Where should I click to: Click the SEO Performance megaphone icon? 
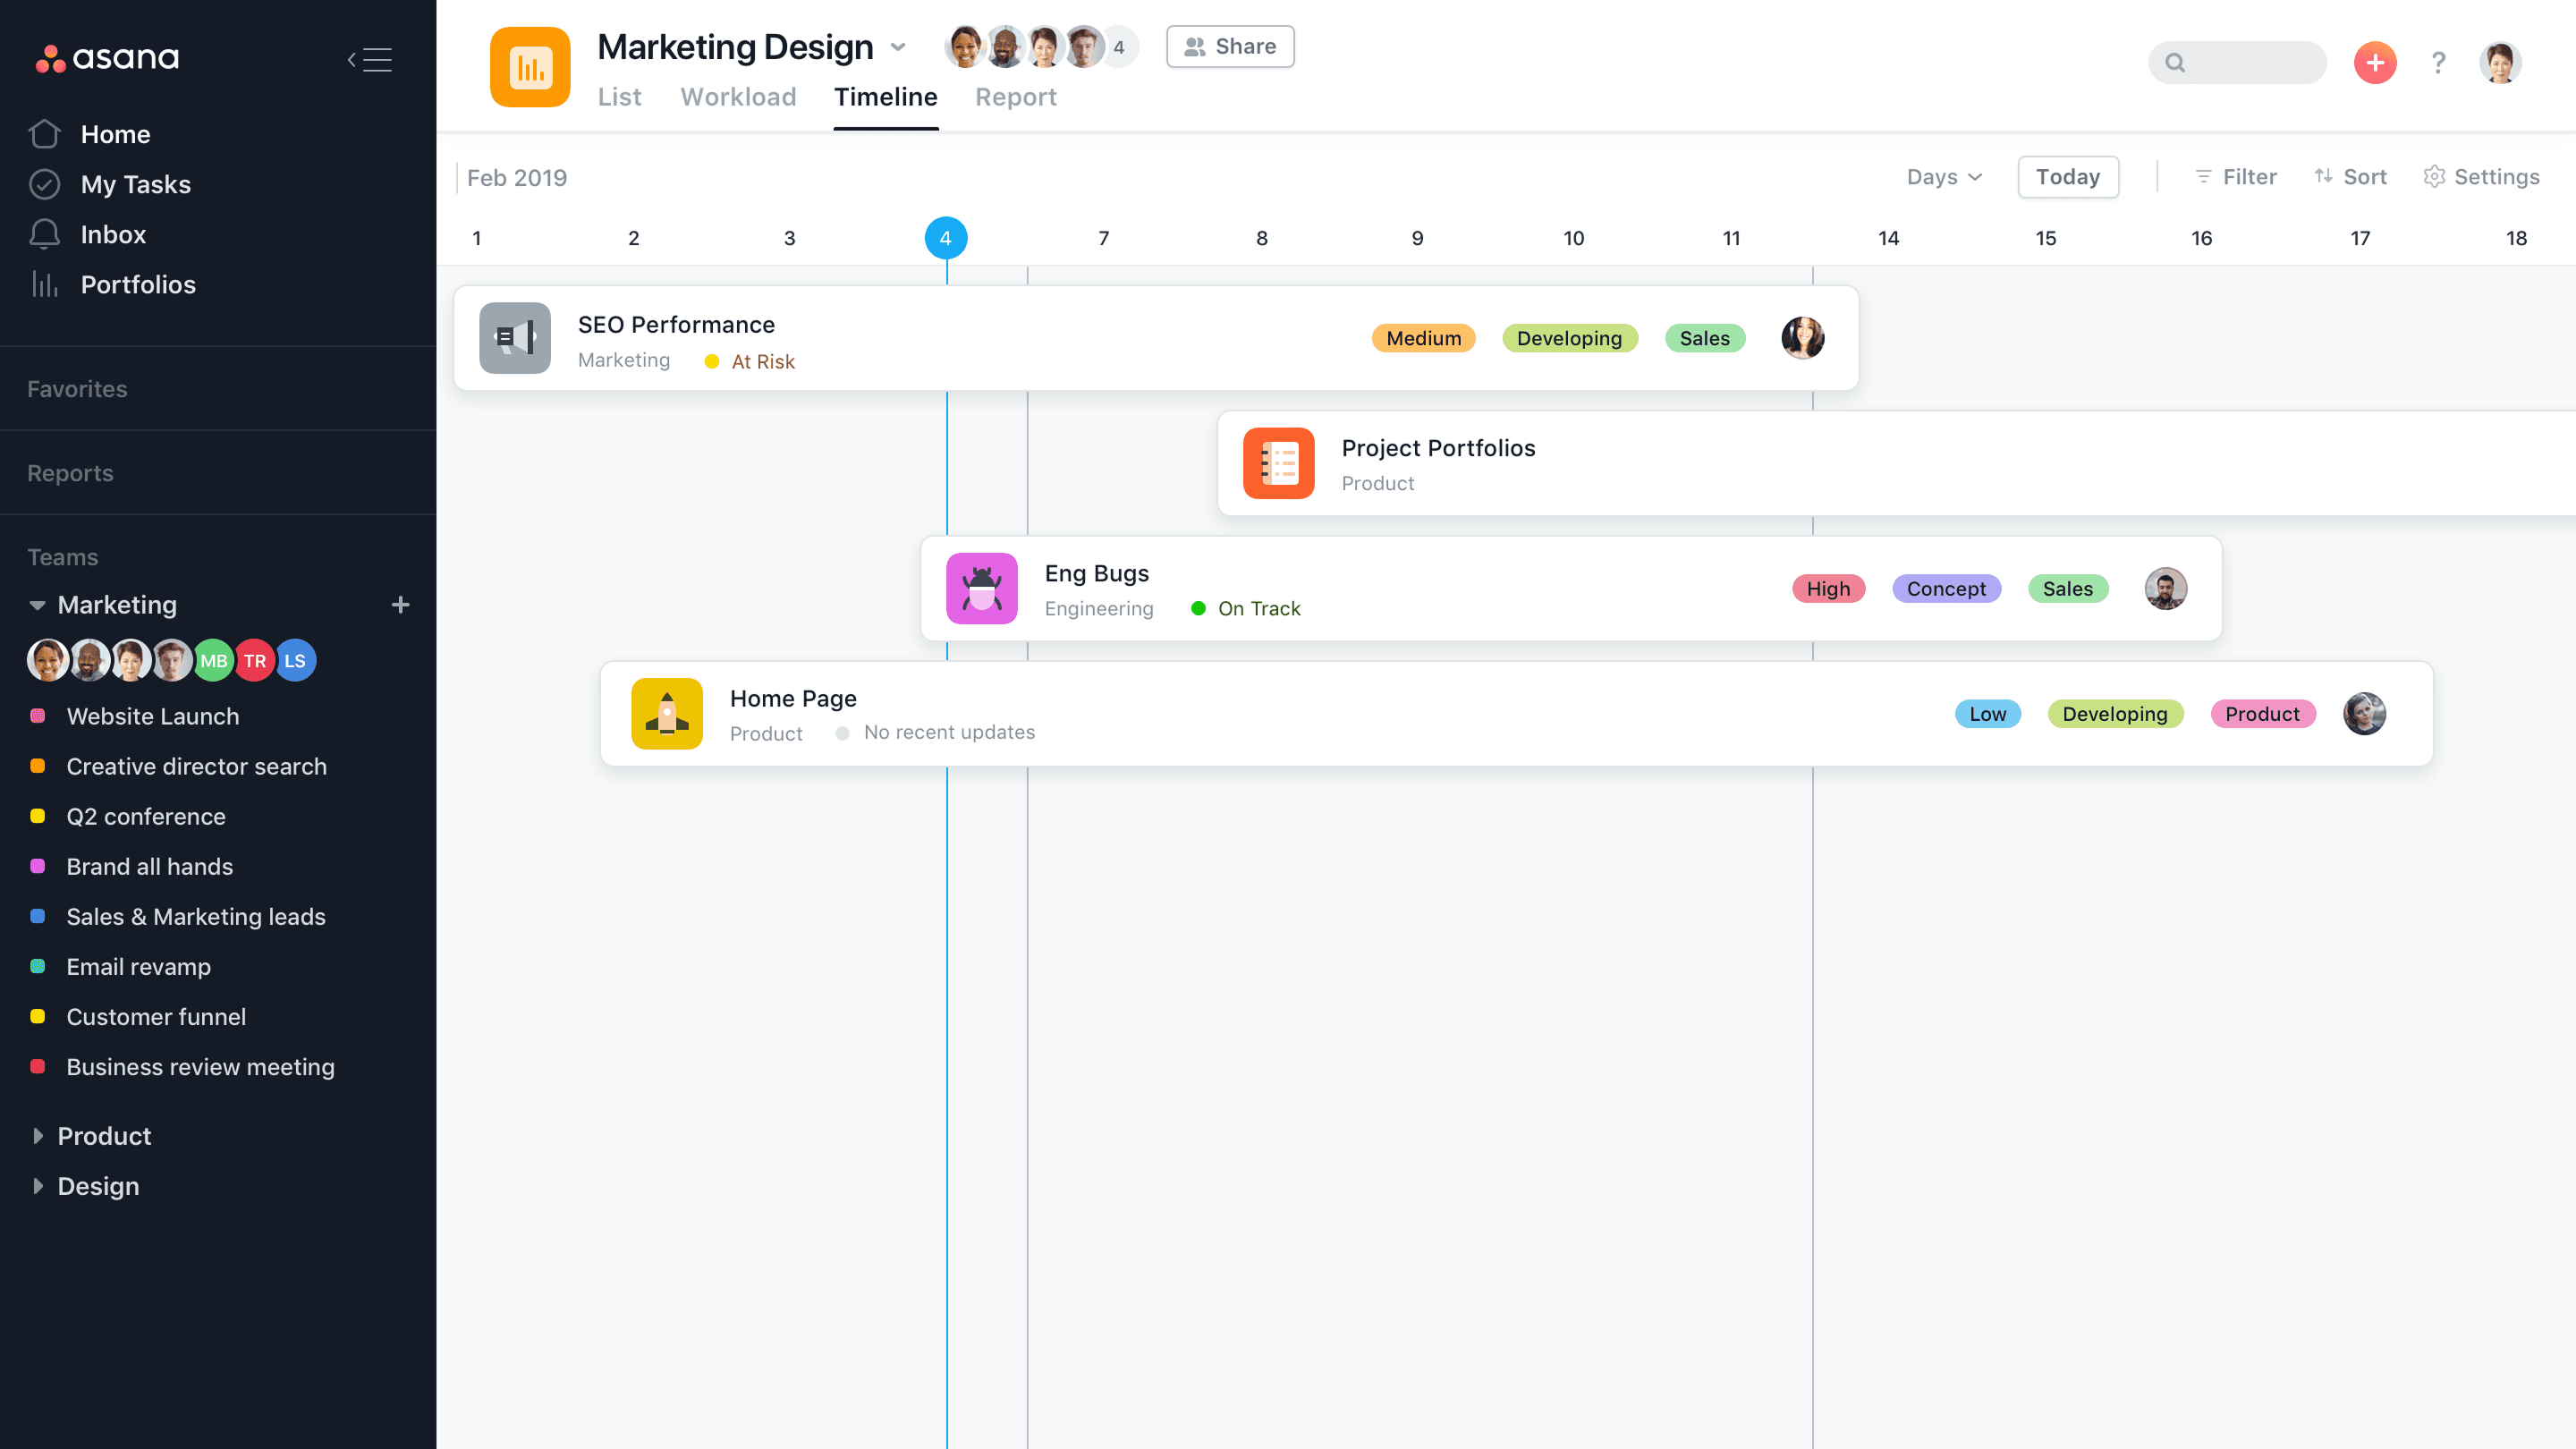click(515, 338)
